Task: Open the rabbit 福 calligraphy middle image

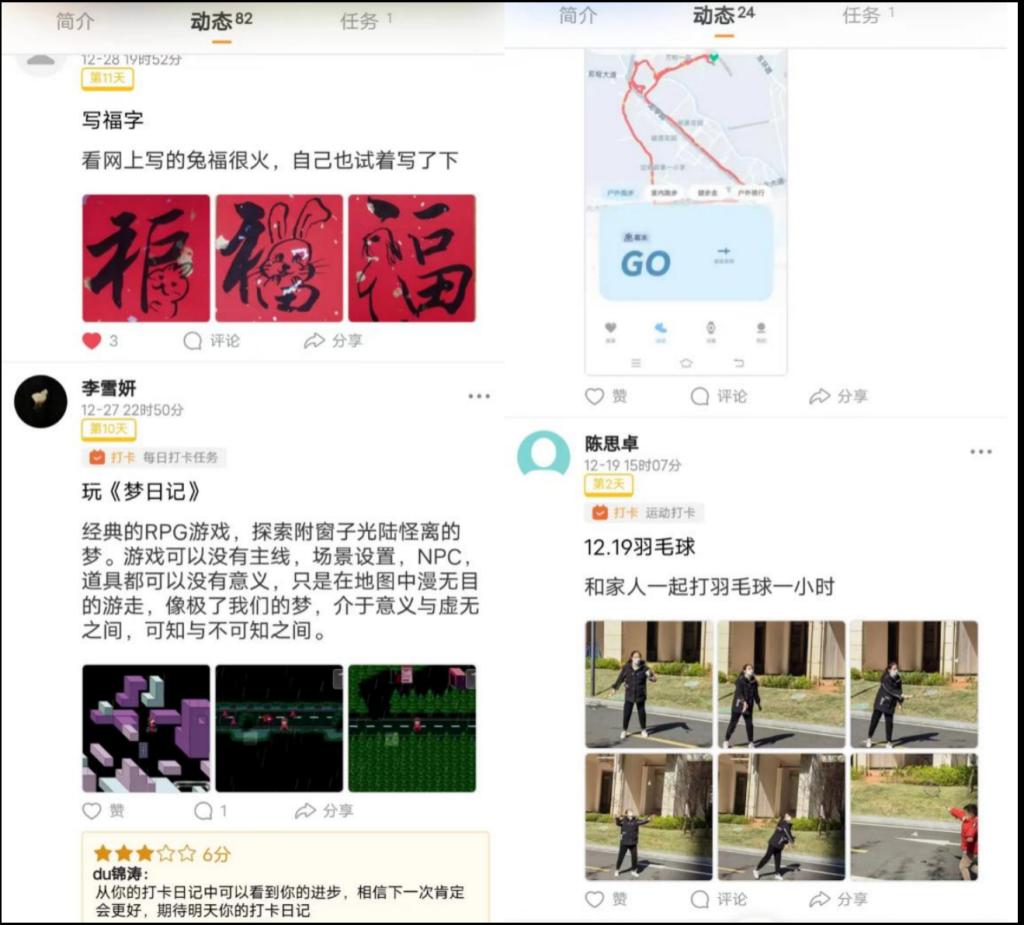Action: tap(279, 258)
